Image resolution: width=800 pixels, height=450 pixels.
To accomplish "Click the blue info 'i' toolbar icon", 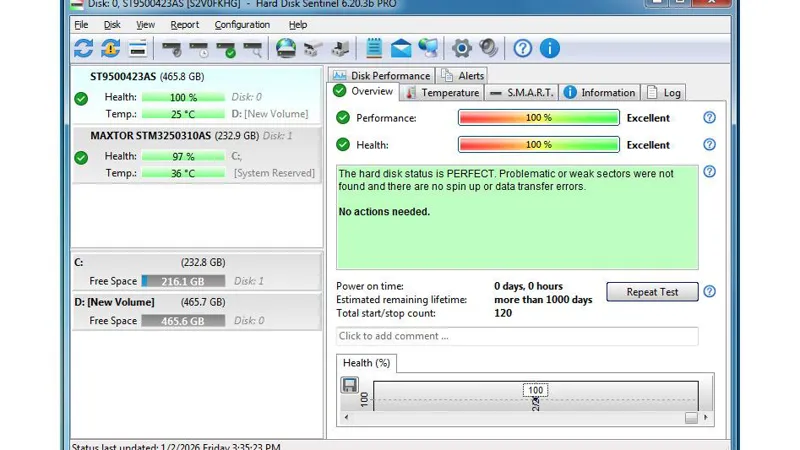I will coord(549,48).
